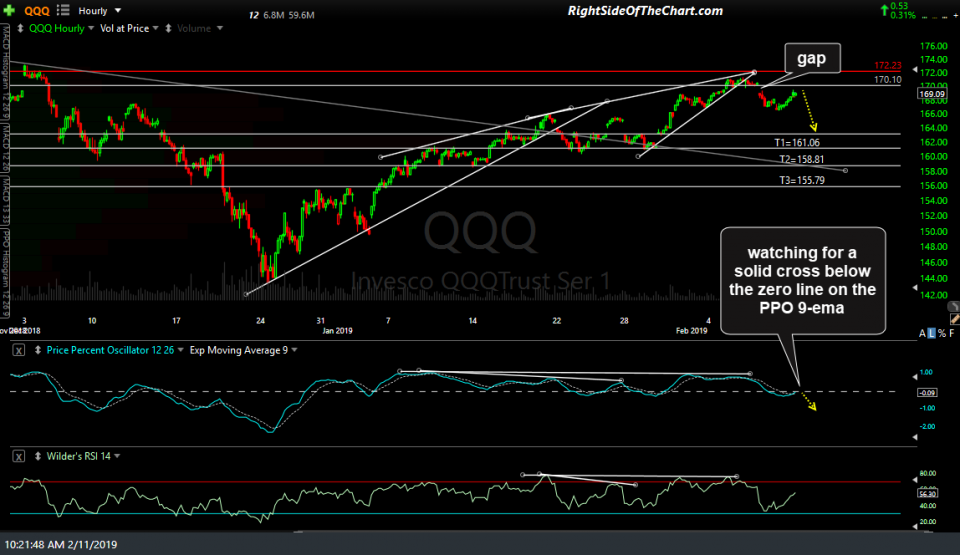The image size is (960, 555).
Task: Click the collapse arrow below -2.00 PPO axis
Action: (x=915, y=437)
